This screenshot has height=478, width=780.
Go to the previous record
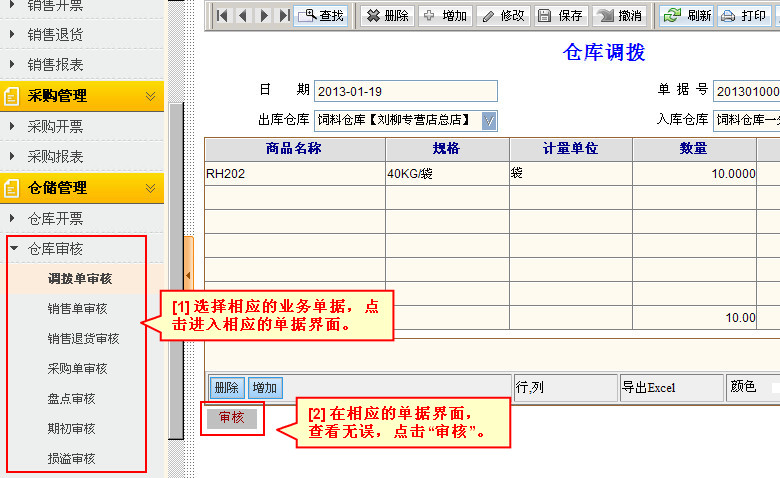[x=243, y=16]
